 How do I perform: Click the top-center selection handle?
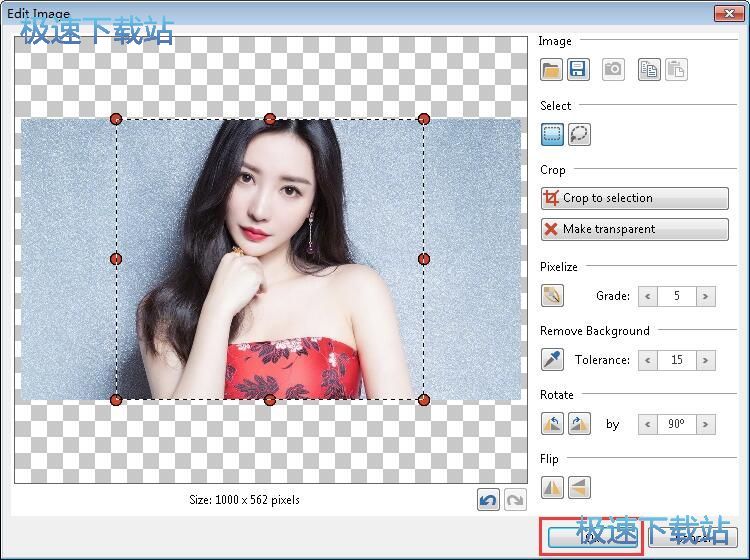[x=270, y=119]
